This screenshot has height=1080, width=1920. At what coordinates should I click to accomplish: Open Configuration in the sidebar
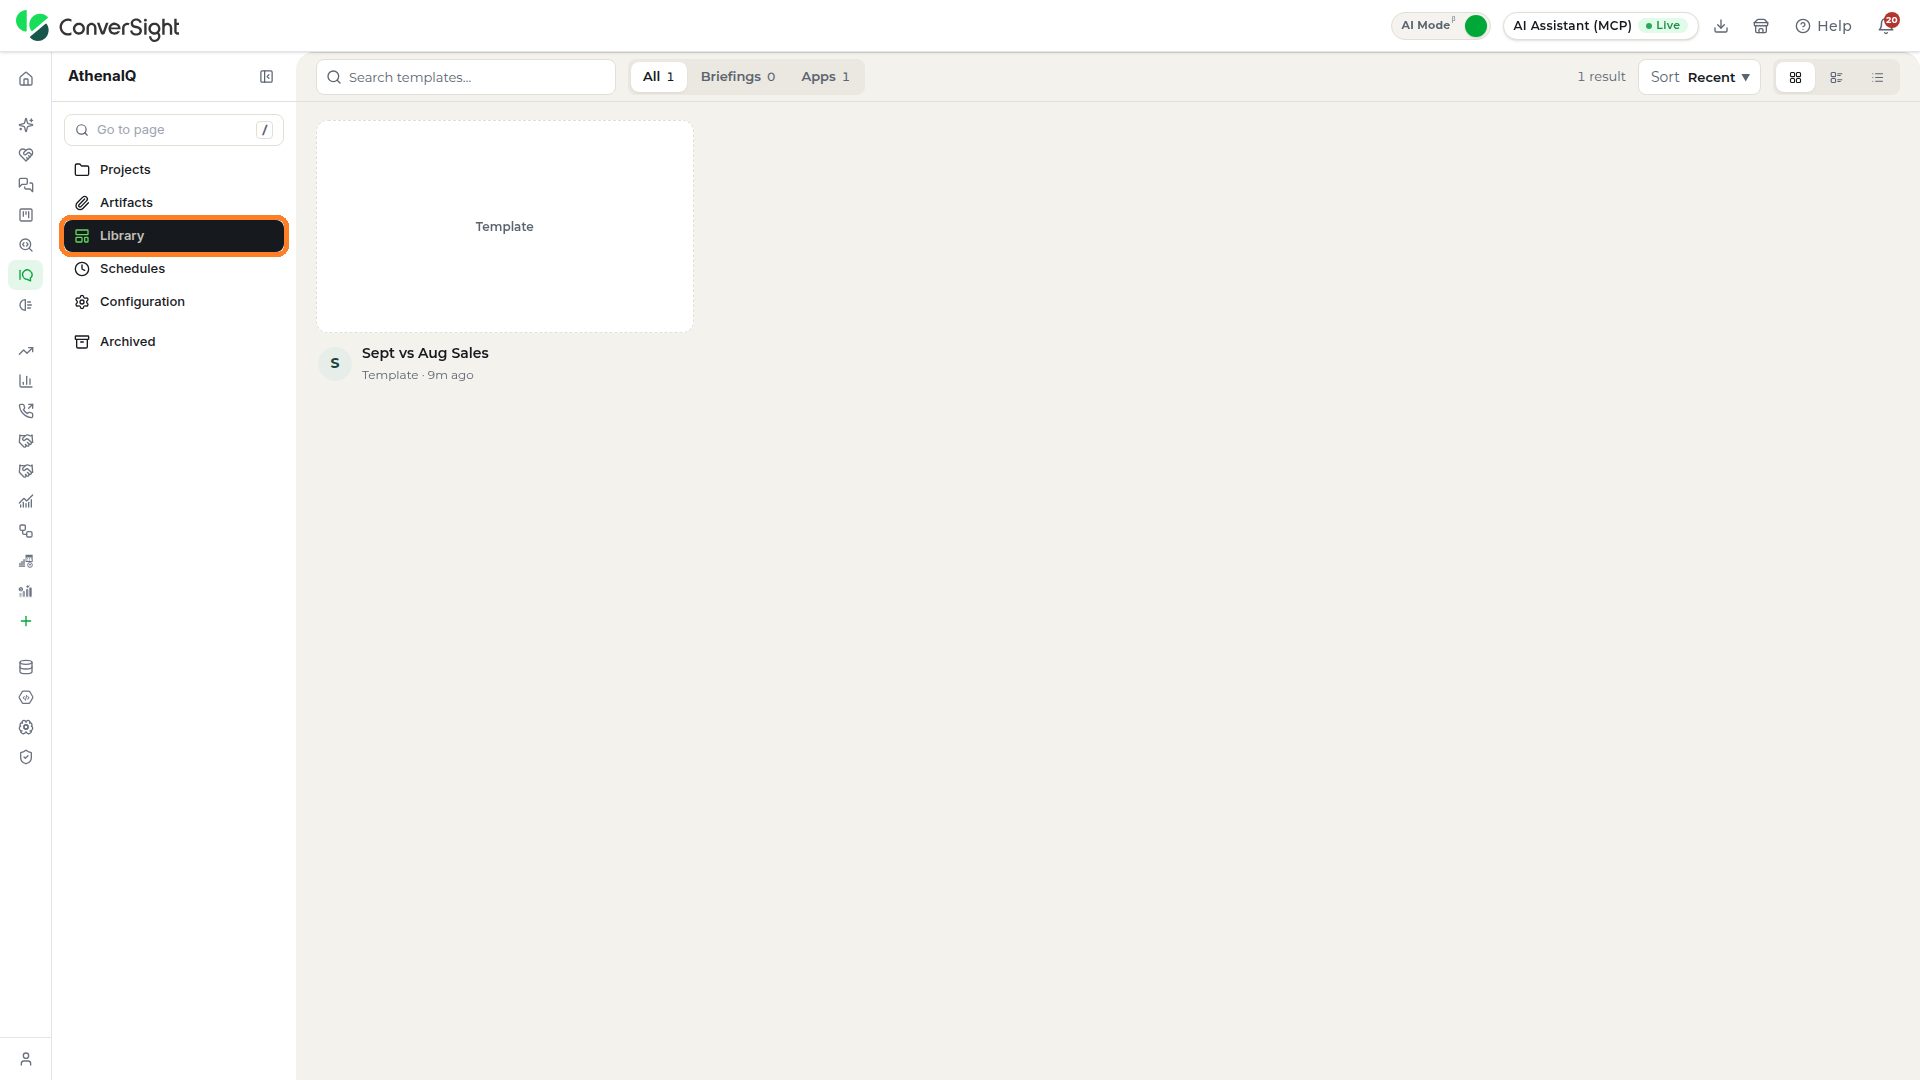coord(174,302)
